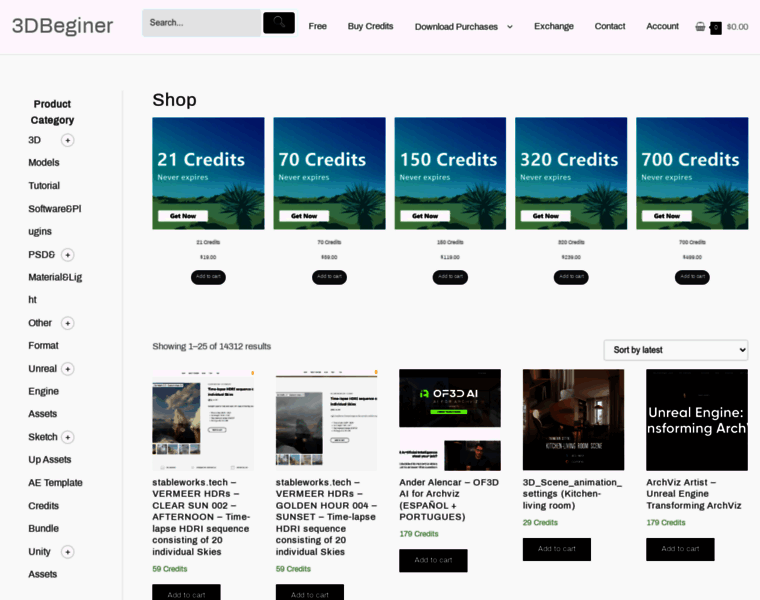Expand the Sketch Up Assets category
The height and width of the screenshot is (600, 760).
tap(67, 437)
